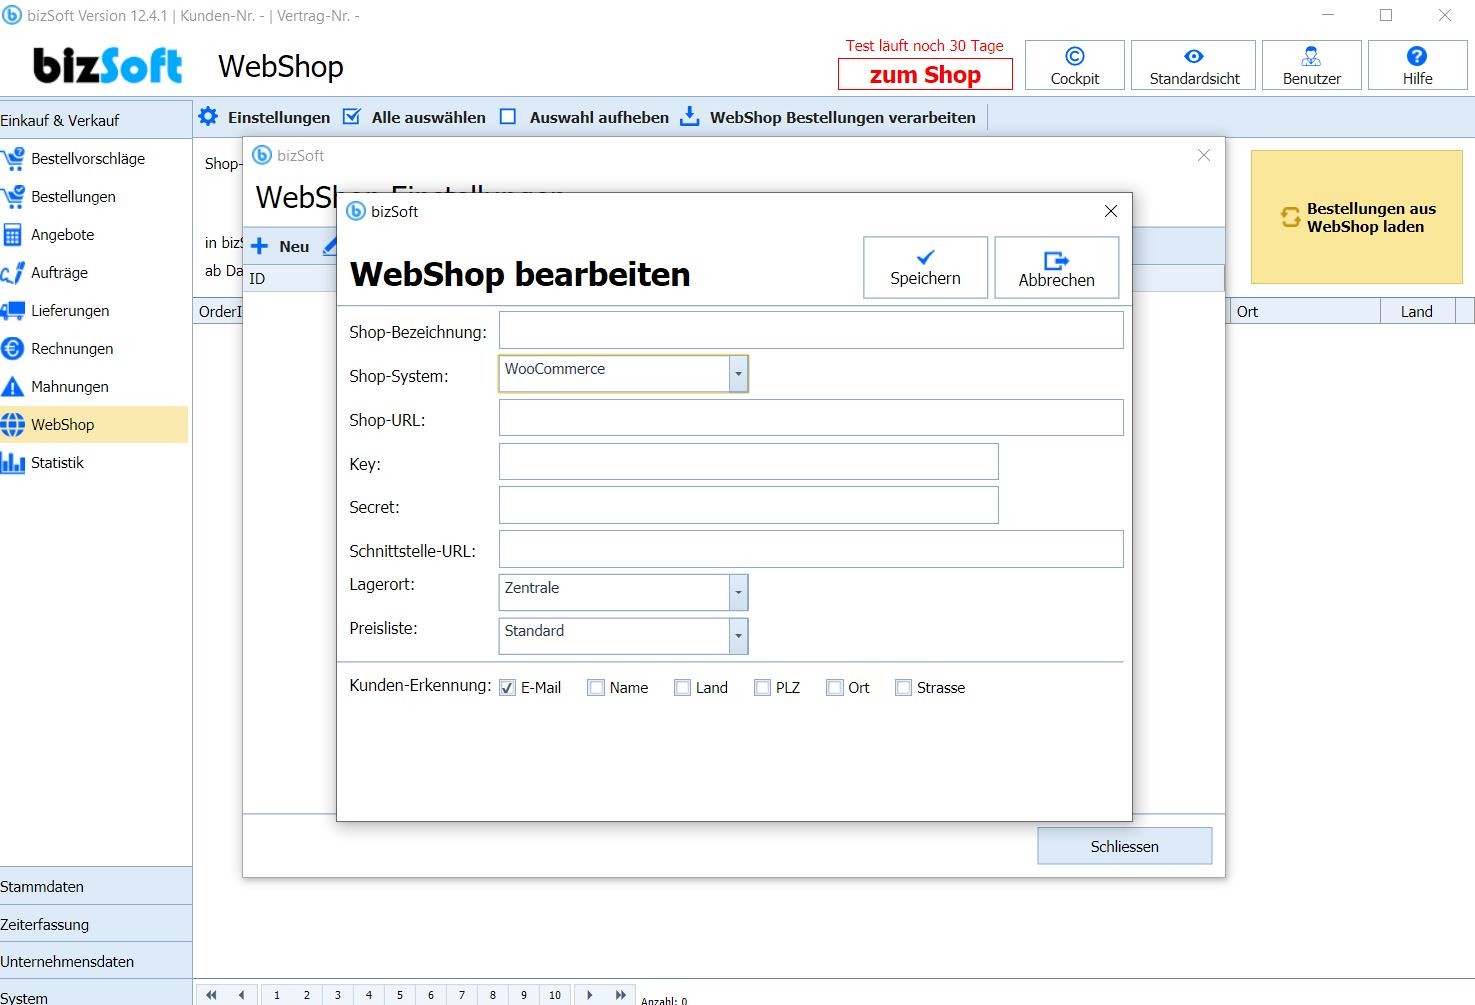The height and width of the screenshot is (1005, 1475).
Task: Toggle Auswahl aufheben checkbox
Action: (x=508, y=117)
